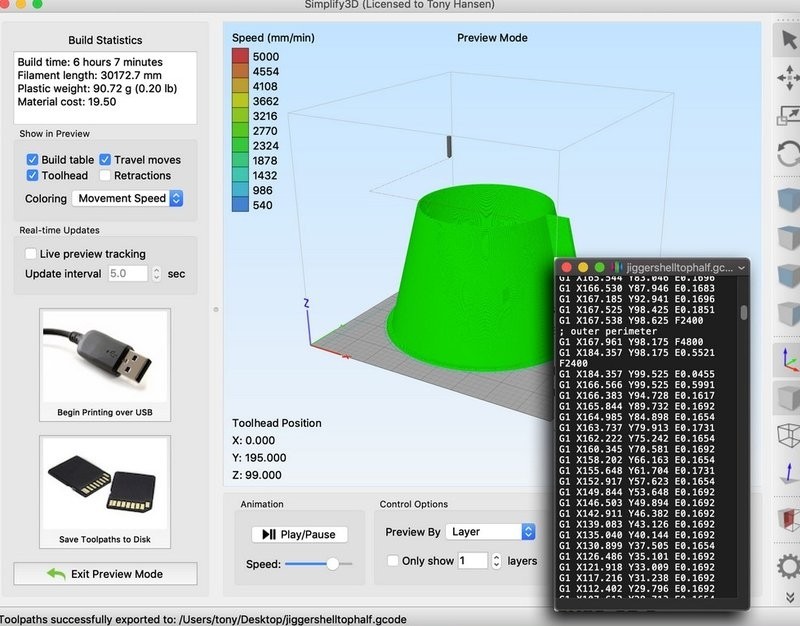Uncheck the Build table checkbox
This screenshot has width=800, height=626.
click(x=33, y=160)
